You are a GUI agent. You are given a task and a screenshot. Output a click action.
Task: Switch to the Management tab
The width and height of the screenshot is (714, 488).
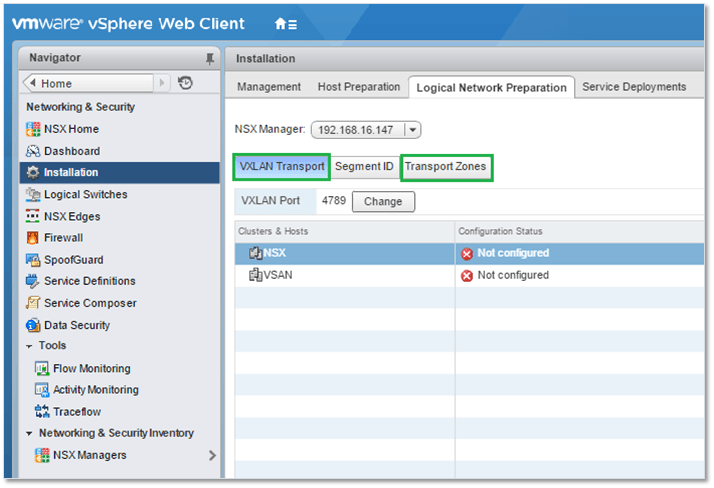269,86
